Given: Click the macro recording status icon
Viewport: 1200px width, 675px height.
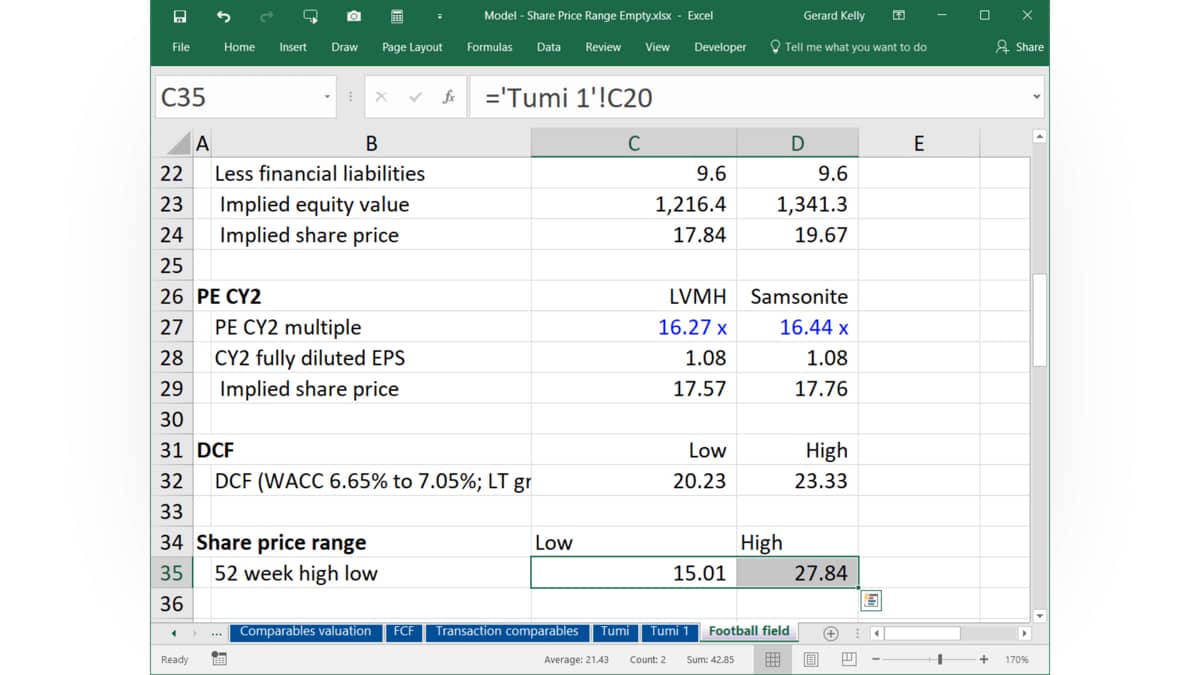Looking at the screenshot, I should [219, 659].
